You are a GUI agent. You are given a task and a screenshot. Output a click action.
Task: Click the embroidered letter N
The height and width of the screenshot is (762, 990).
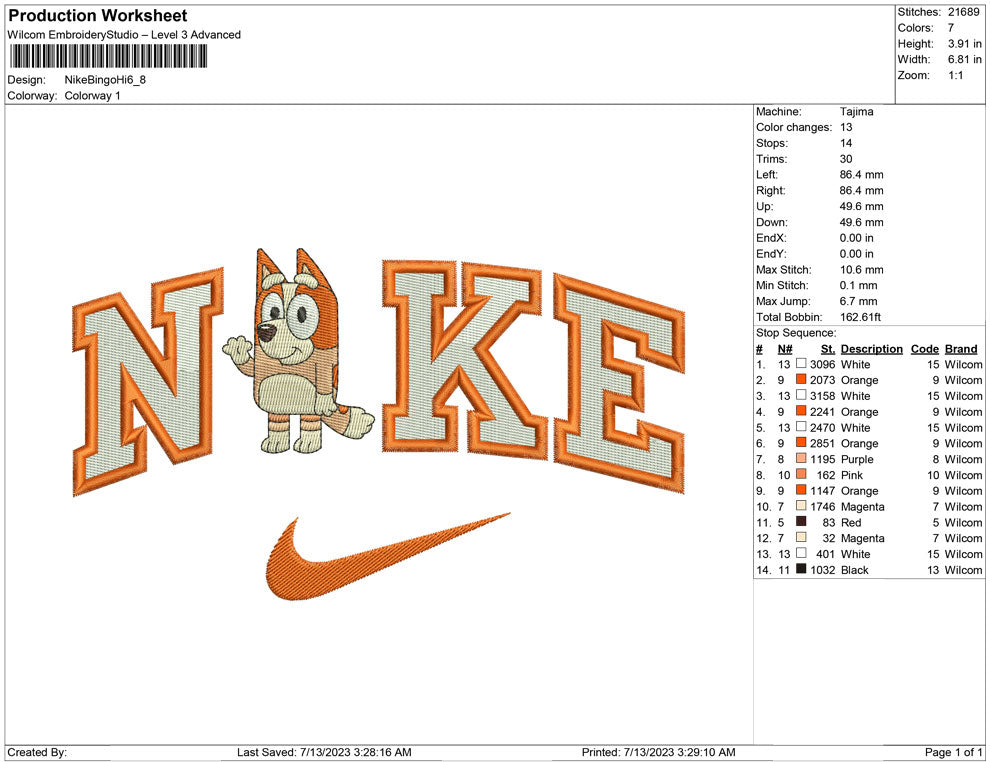pyautogui.click(x=148, y=382)
